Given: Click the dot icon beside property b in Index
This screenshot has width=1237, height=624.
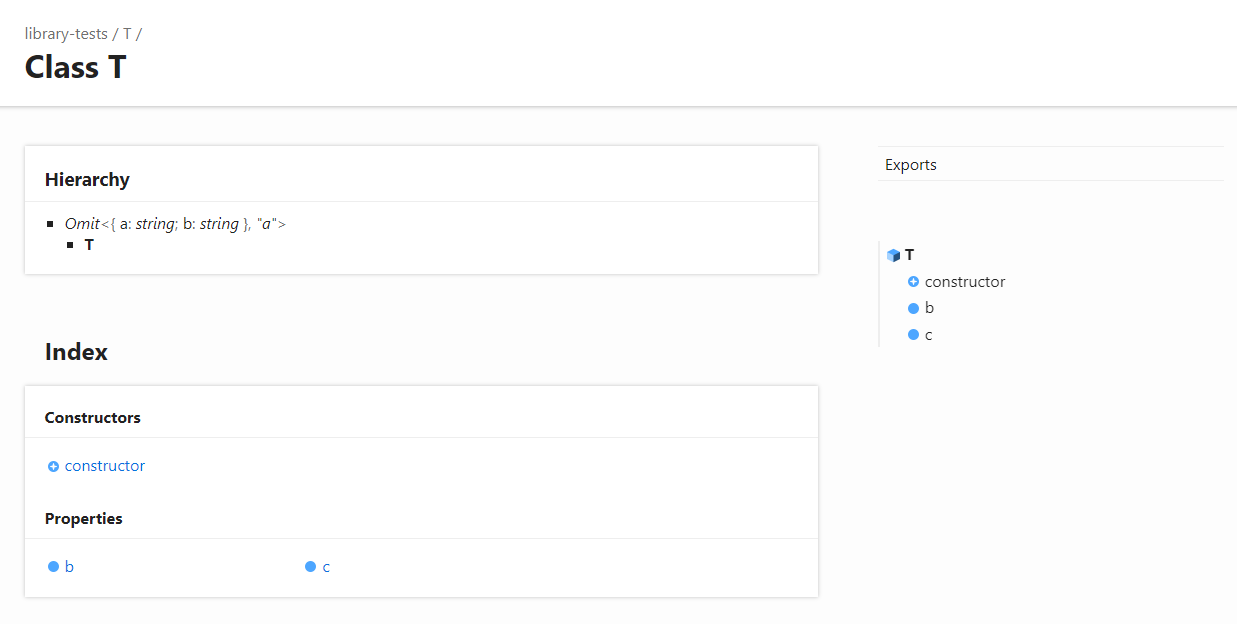Looking at the screenshot, I should pyautogui.click(x=52, y=566).
